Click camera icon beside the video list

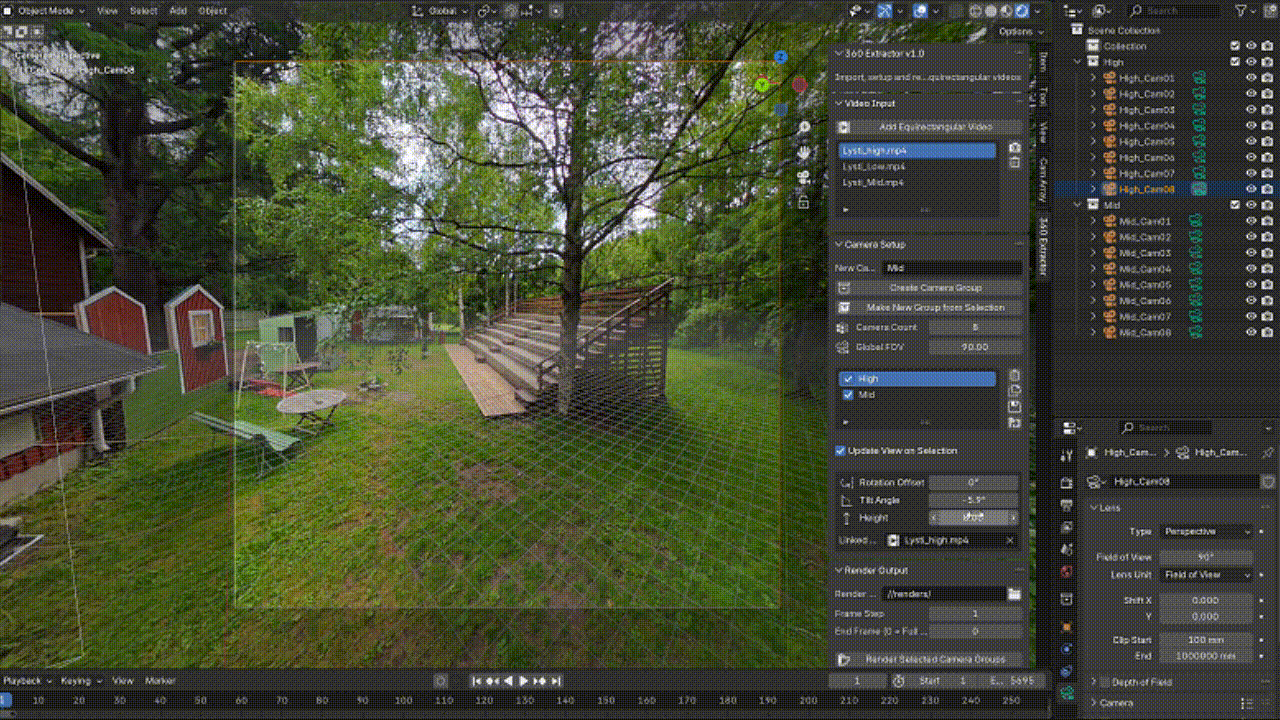tap(1015, 148)
